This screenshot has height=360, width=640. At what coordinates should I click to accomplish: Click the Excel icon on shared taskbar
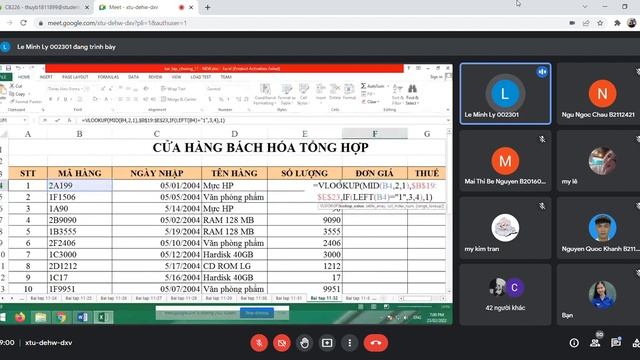pos(103,317)
